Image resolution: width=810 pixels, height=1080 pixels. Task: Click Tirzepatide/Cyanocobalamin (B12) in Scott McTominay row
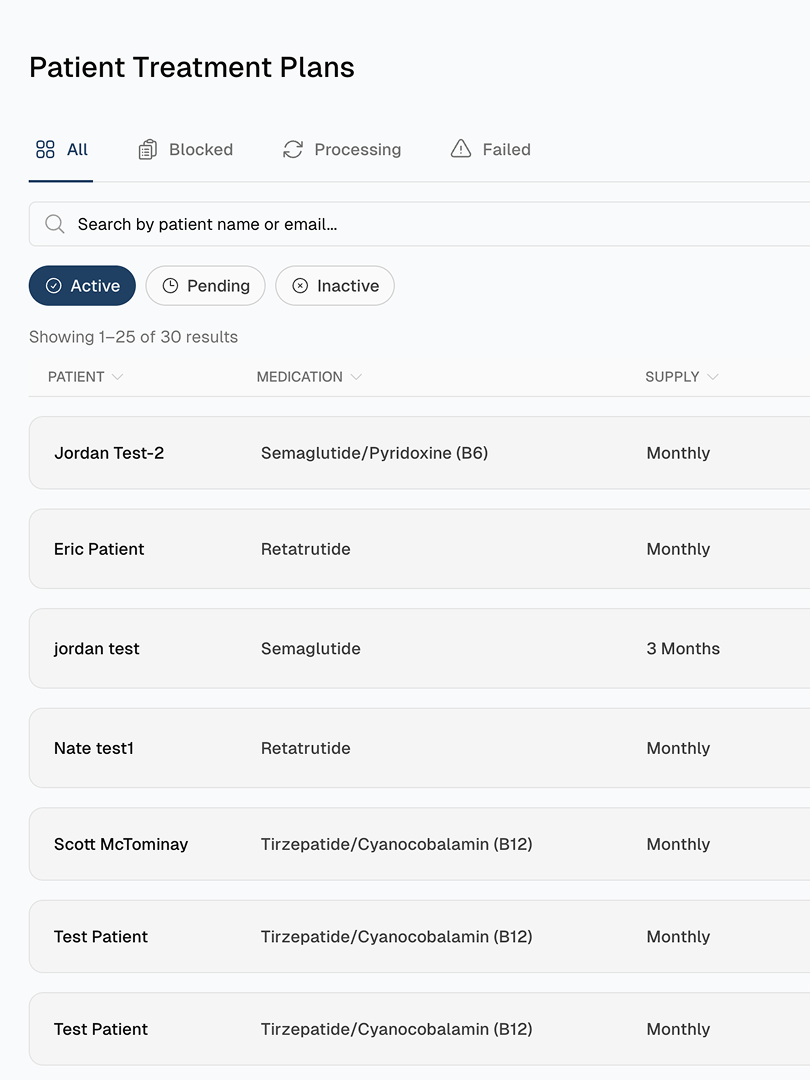(x=396, y=844)
